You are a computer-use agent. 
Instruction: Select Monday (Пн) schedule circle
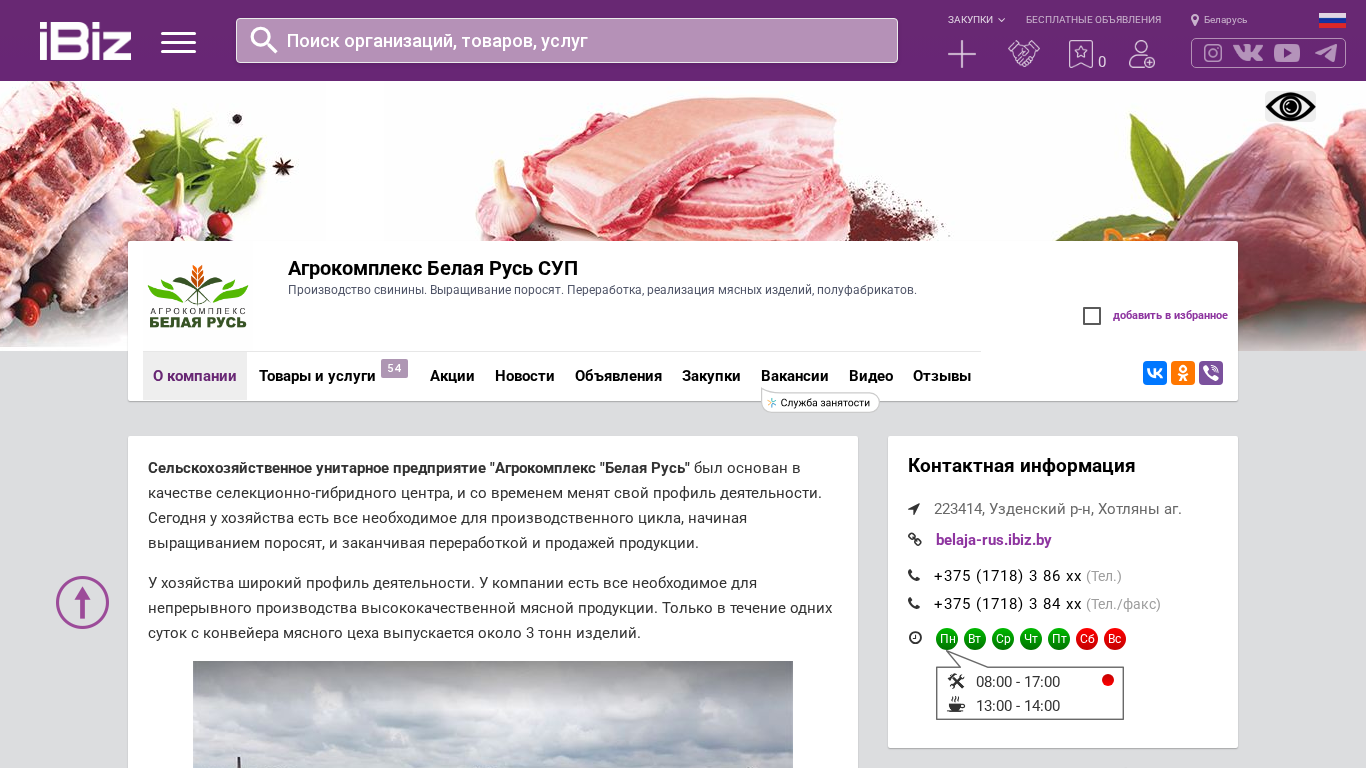point(947,639)
